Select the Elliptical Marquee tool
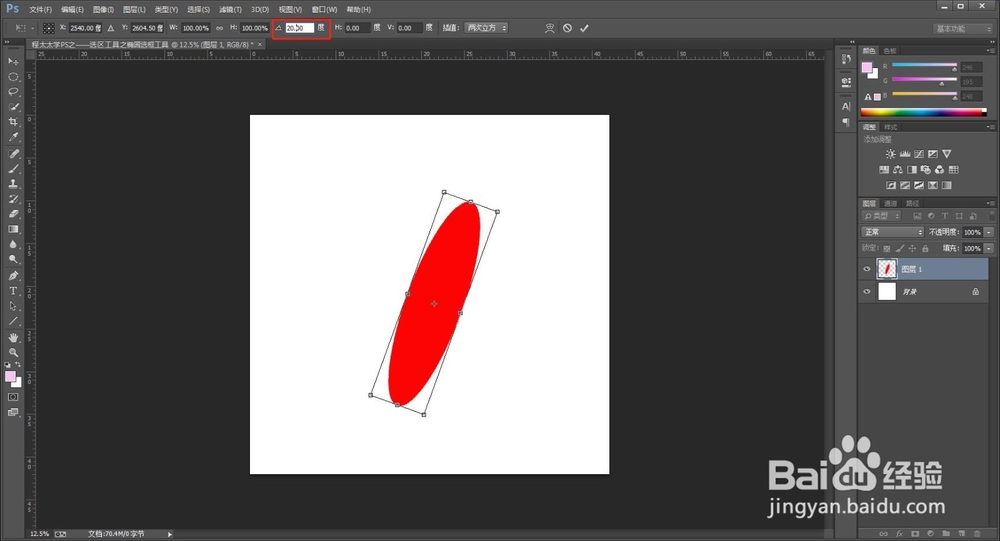The width and height of the screenshot is (1000, 541). (x=13, y=77)
